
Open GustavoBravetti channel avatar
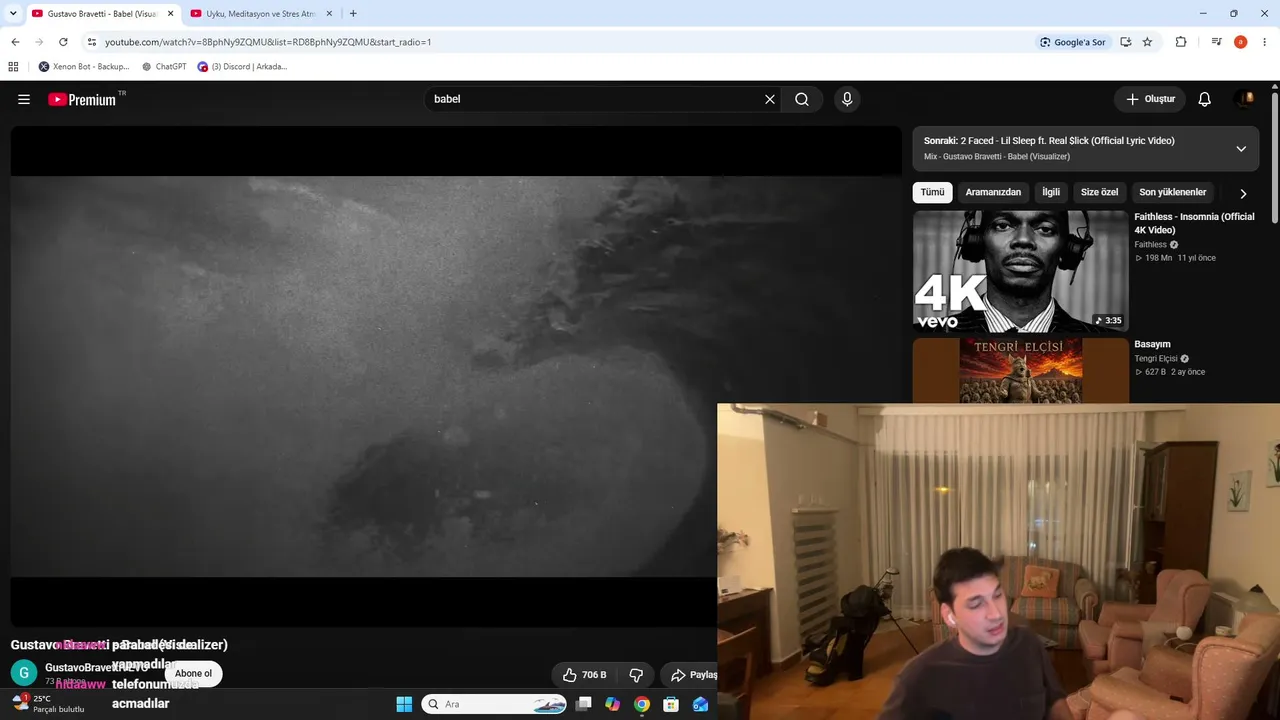coord(24,673)
